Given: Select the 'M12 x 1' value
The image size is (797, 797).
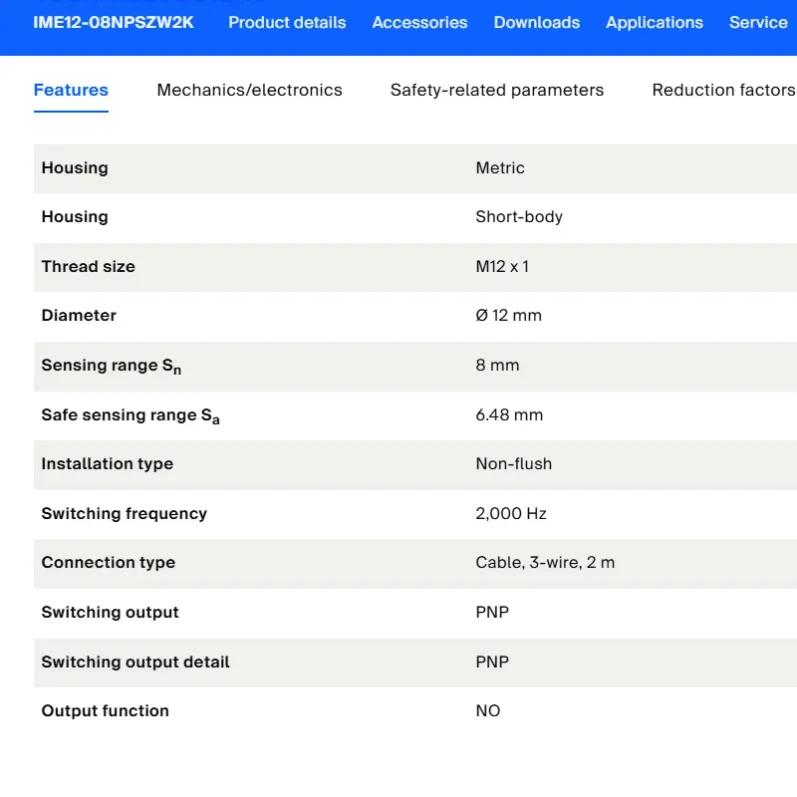Looking at the screenshot, I should click(502, 266).
